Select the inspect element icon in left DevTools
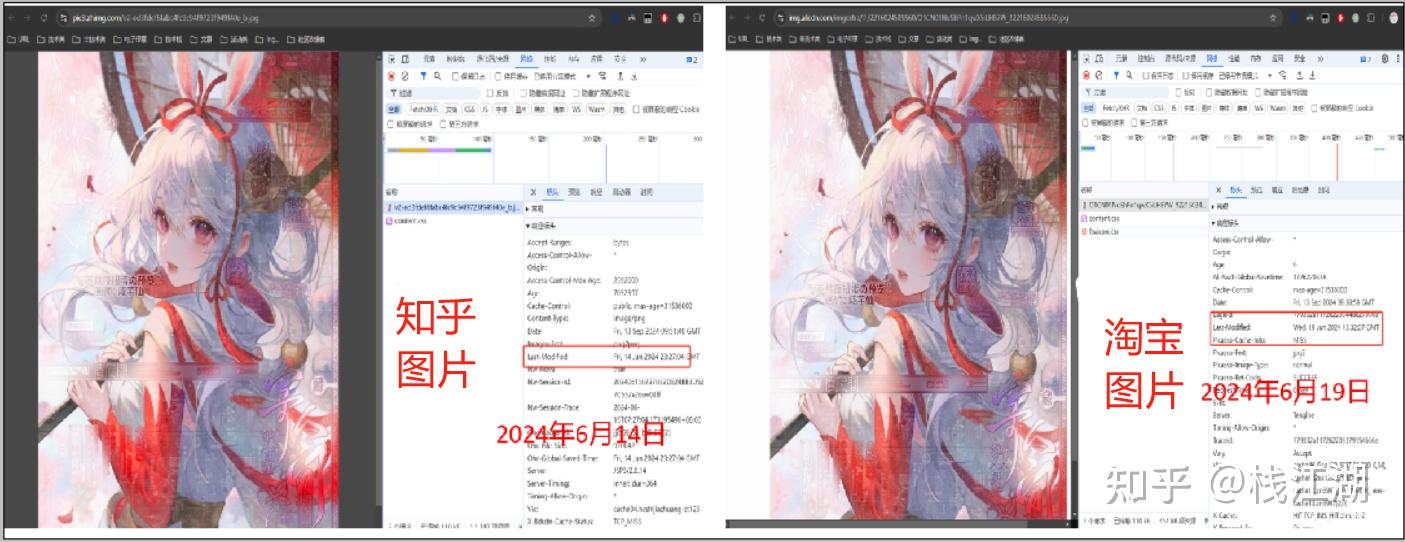The width and height of the screenshot is (1405, 542). click(391, 60)
